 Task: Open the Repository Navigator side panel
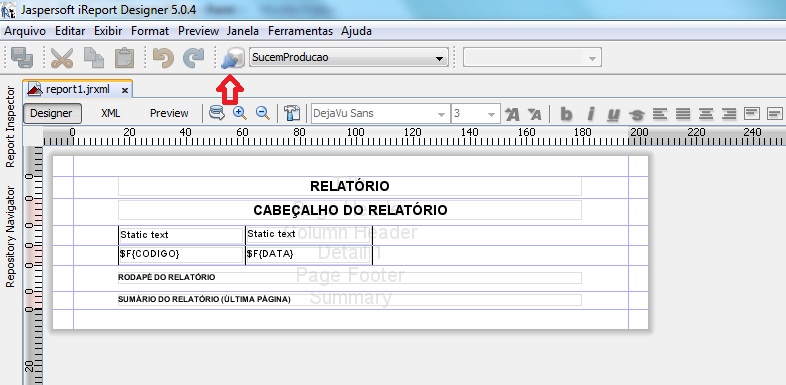pos(10,237)
